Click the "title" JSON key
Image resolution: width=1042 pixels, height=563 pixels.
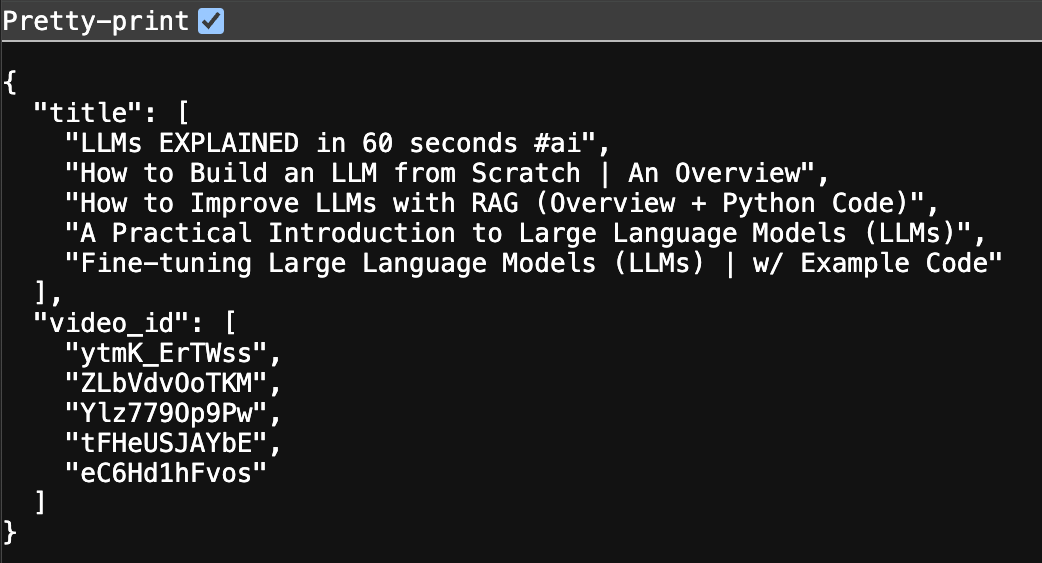(81, 112)
